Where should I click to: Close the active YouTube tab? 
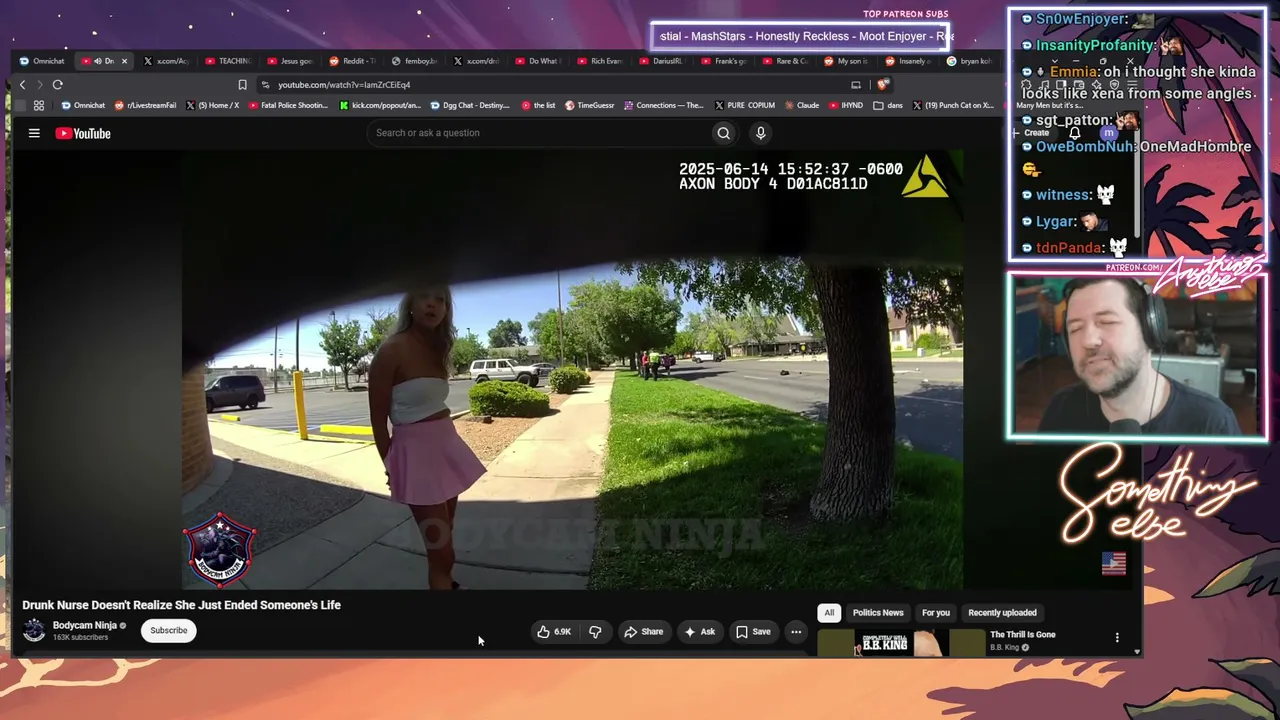pyautogui.click(x=124, y=61)
